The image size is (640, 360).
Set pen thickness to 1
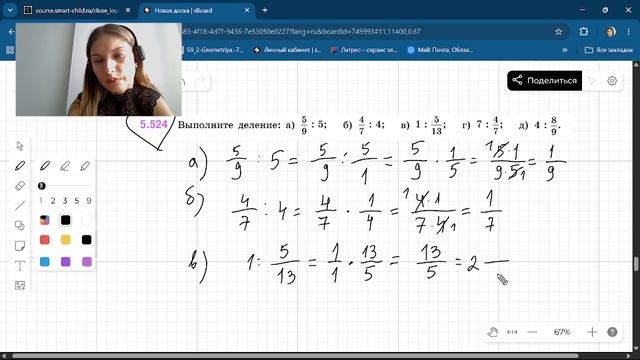click(41, 200)
